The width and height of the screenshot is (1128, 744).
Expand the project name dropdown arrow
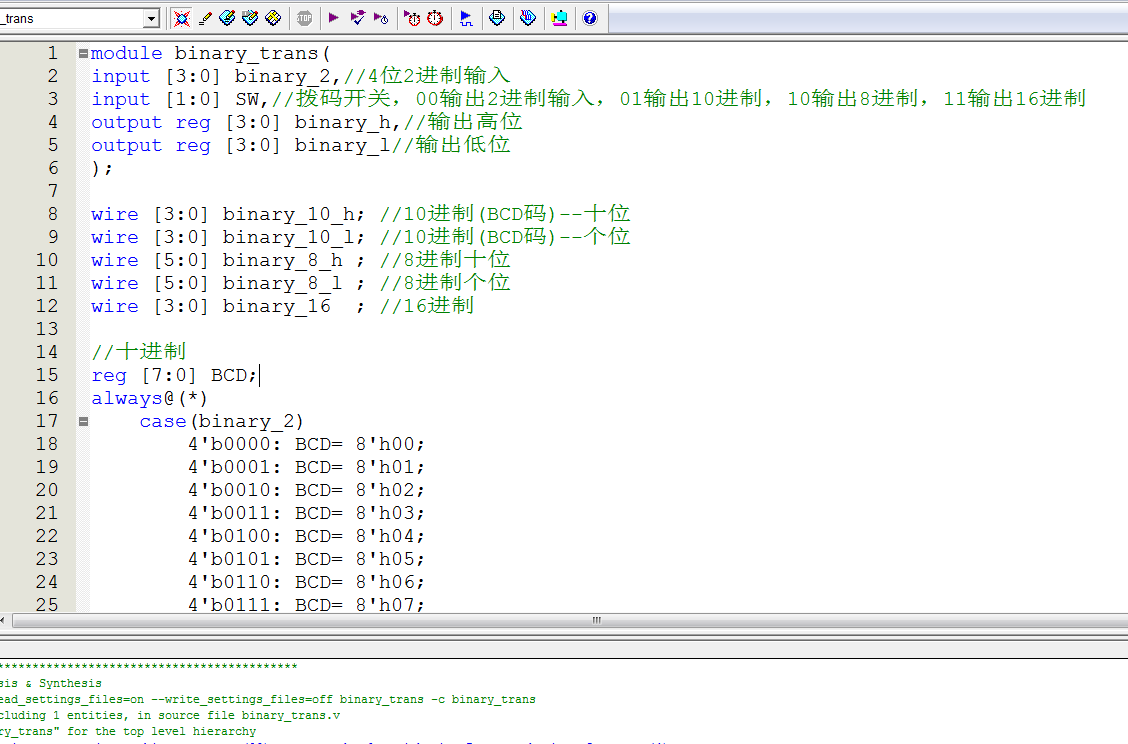tap(151, 18)
